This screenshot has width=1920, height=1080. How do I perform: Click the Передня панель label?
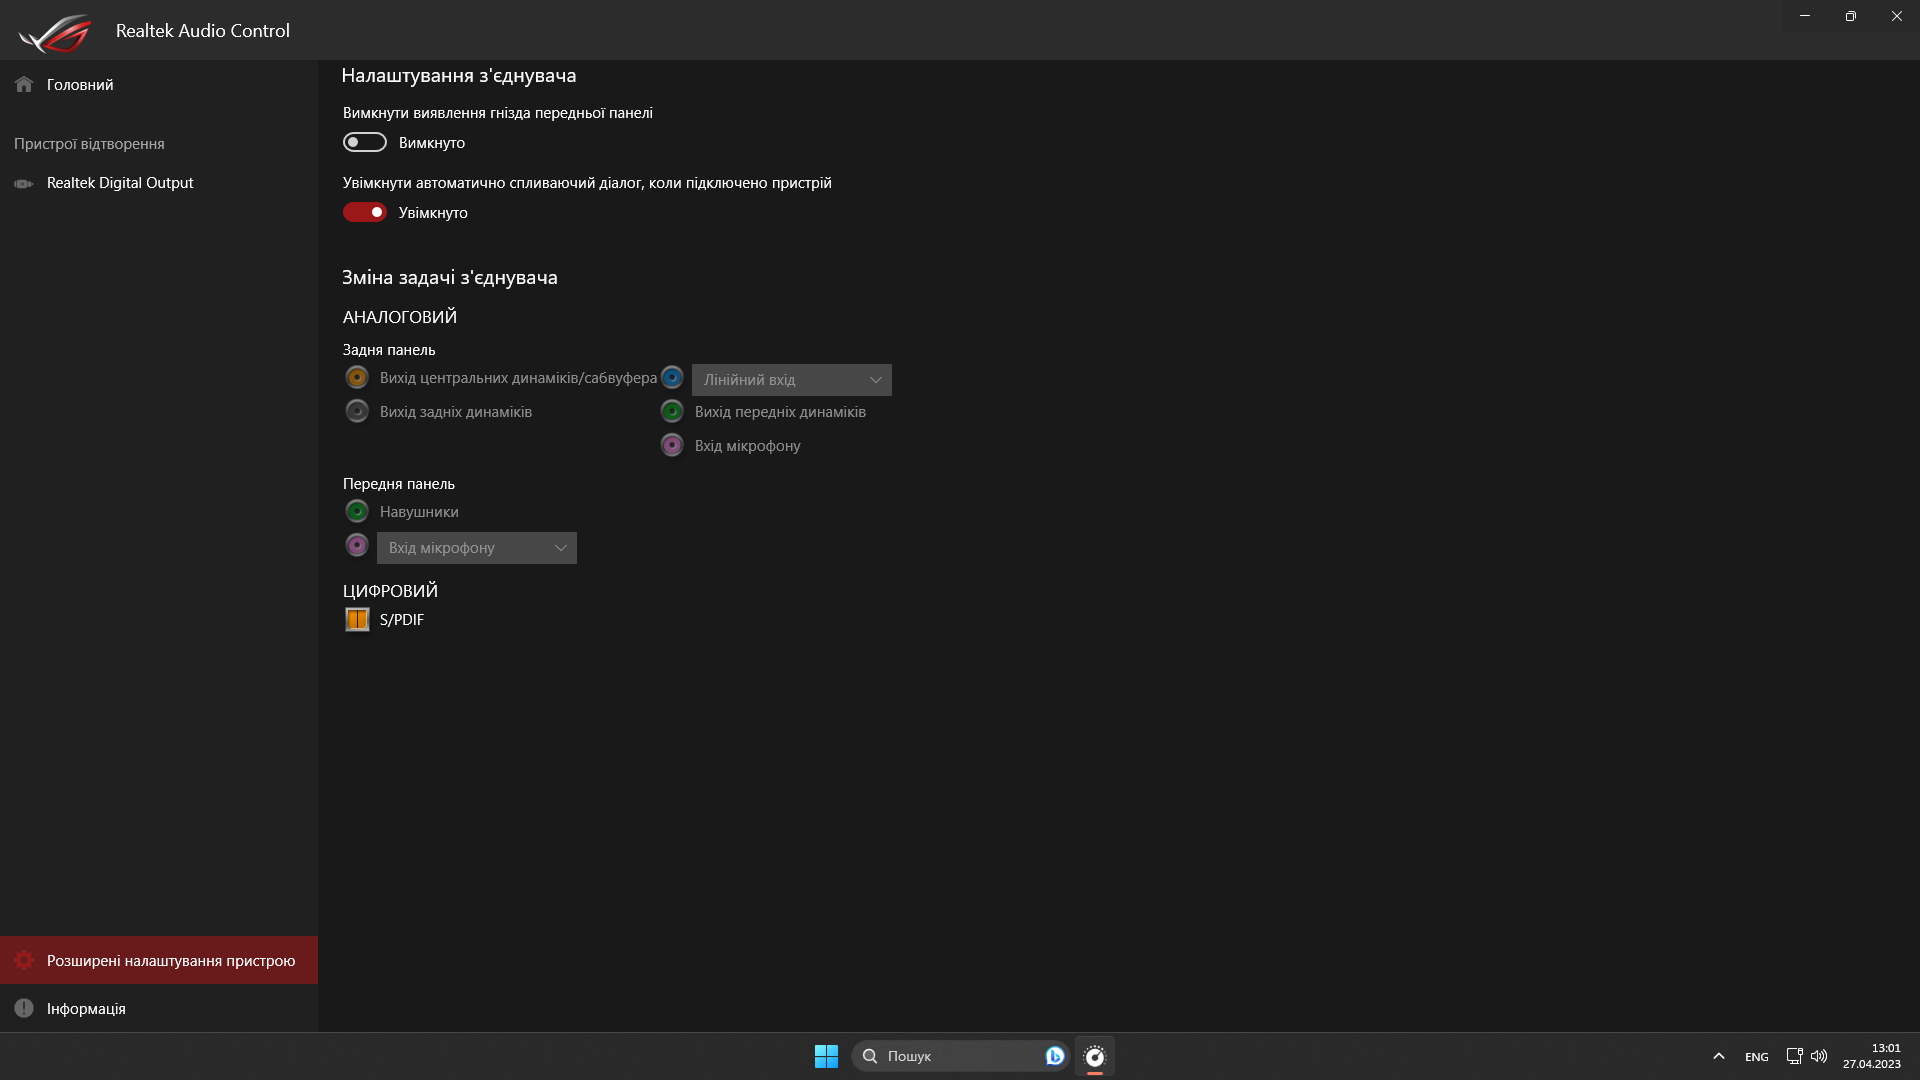tap(399, 484)
